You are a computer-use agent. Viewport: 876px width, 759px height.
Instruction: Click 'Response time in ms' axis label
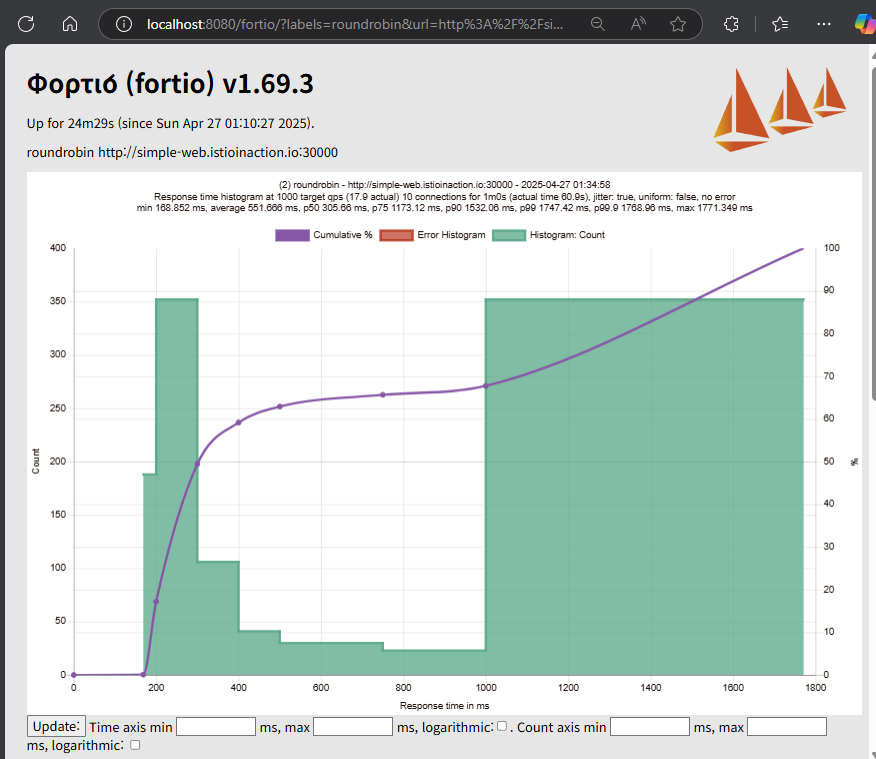(x=444, y=705)
